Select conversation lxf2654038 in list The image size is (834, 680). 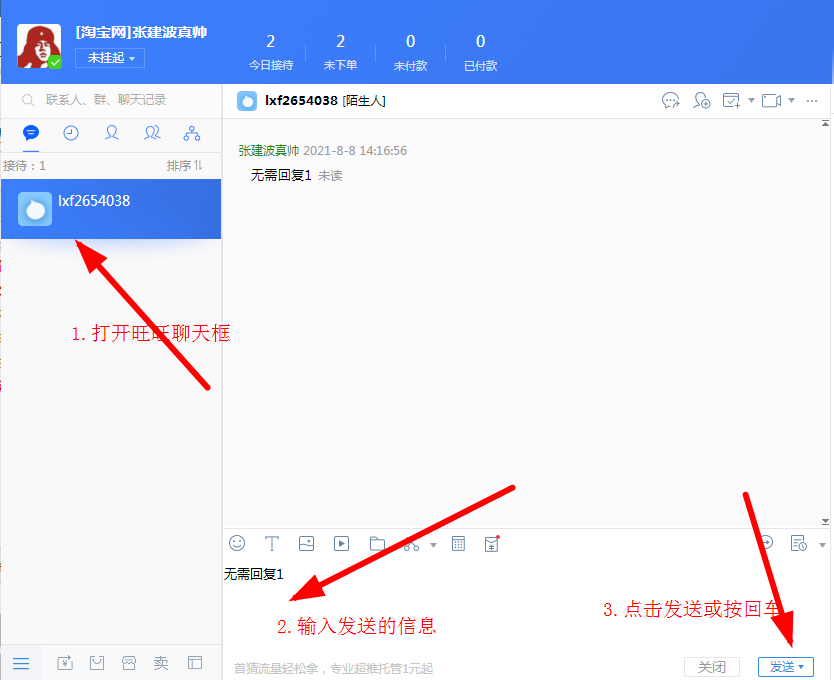111,209
